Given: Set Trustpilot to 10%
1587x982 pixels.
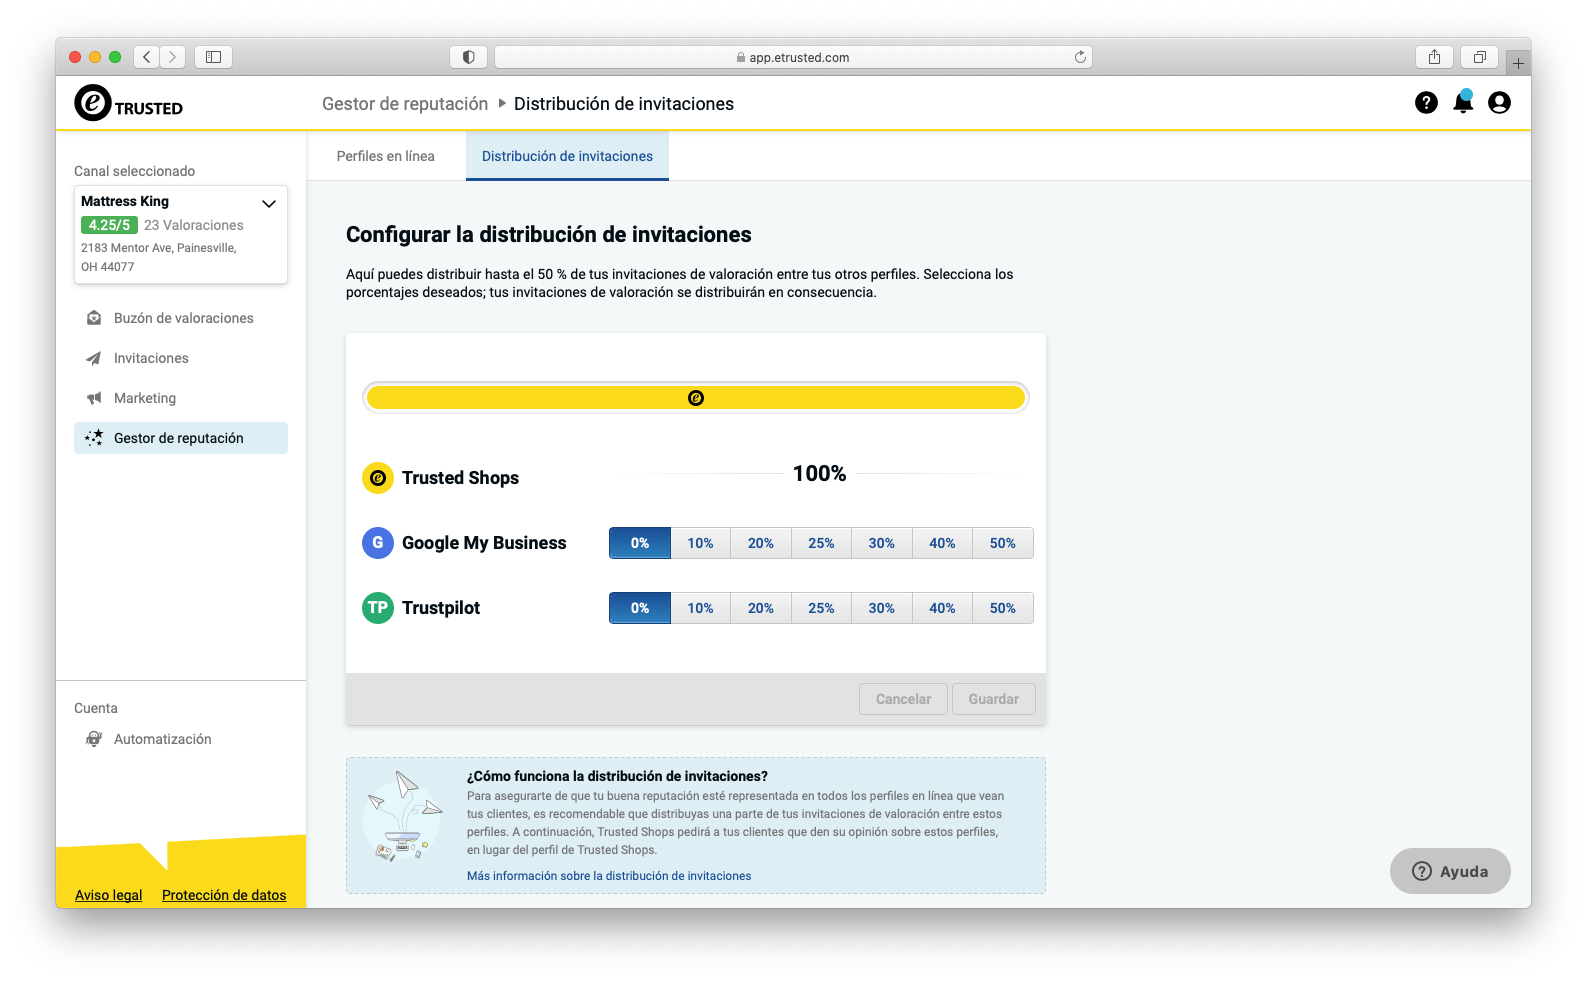Looking at the screenshot, I should click(x=700, y=608).
